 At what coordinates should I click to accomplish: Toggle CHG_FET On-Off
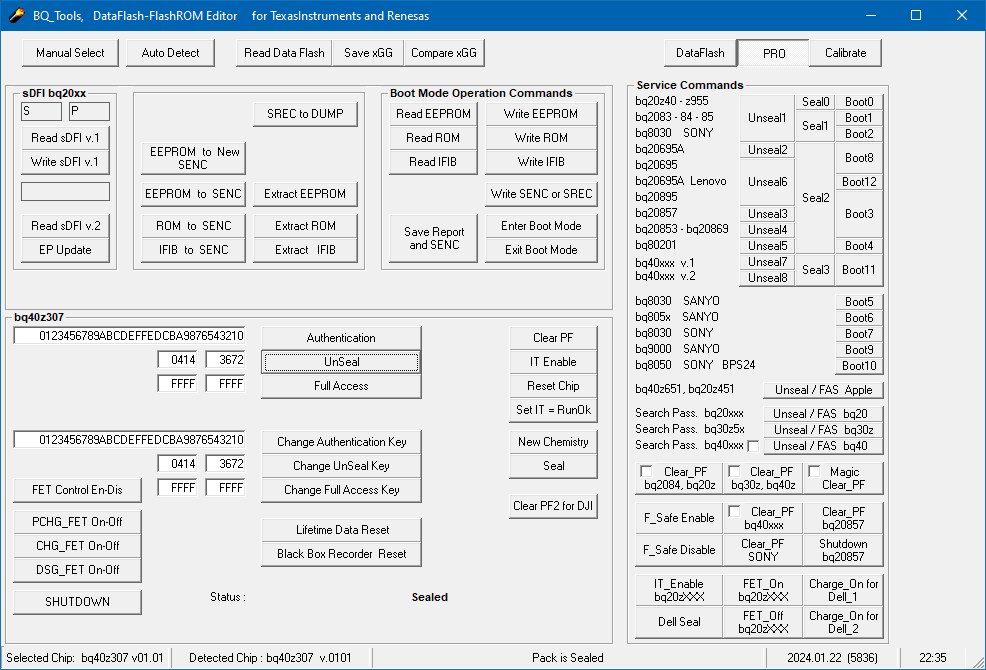(x=77, y=545)
